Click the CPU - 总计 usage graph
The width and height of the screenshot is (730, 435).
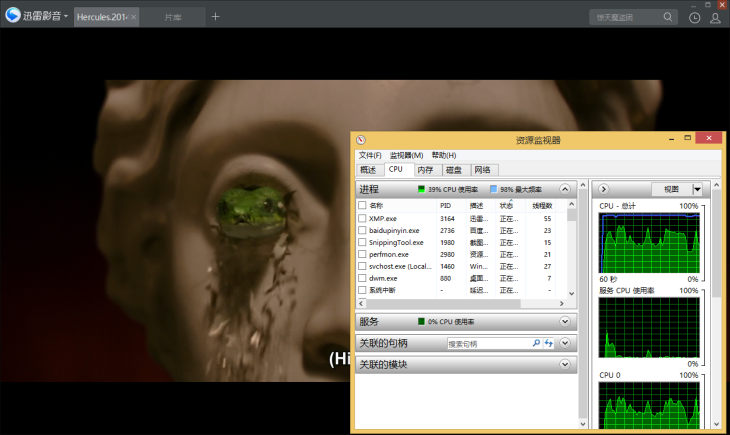[649, 243]
